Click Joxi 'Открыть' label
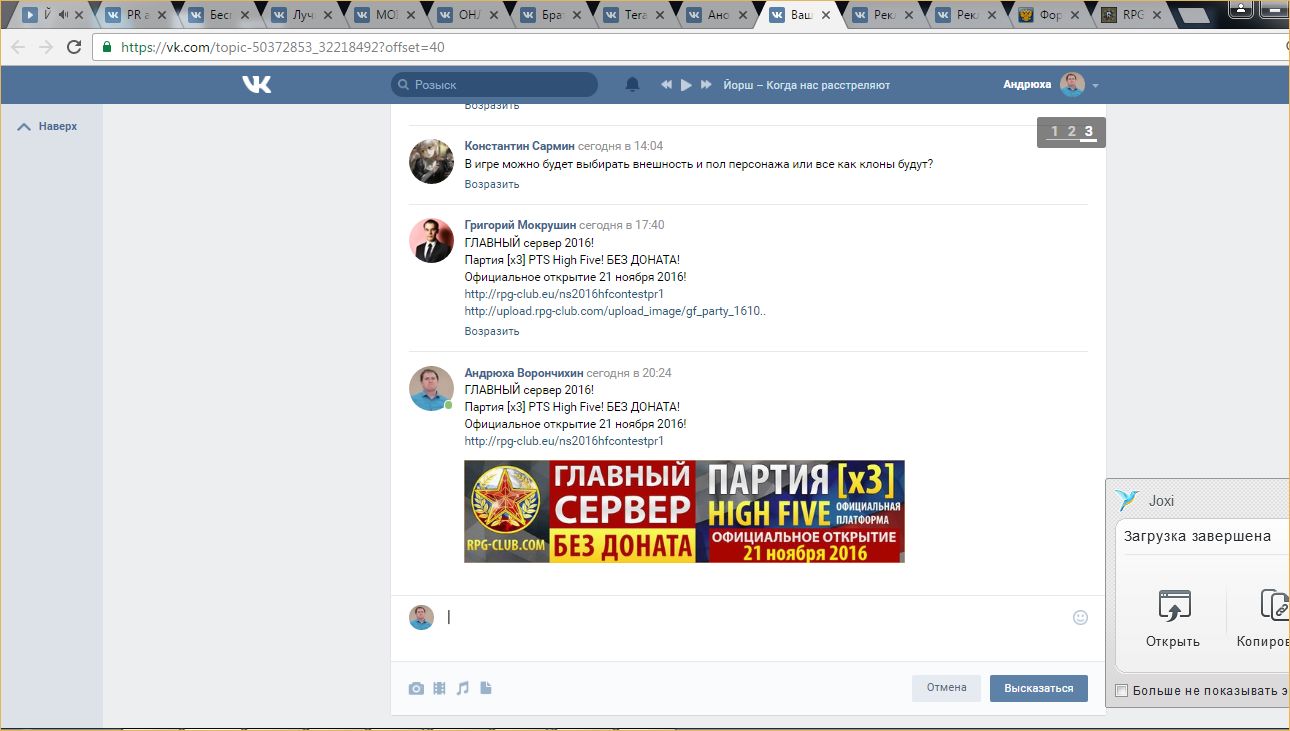The image size is (1290, 731). coord(1173,642)
